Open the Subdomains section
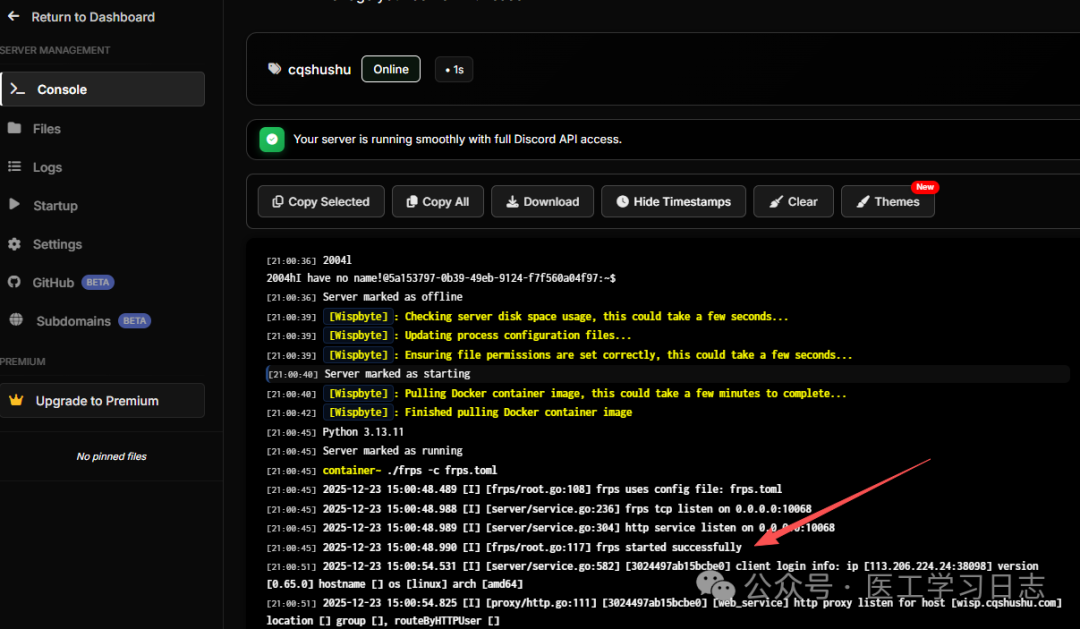 pyautogui.click(x=73, y=321)
